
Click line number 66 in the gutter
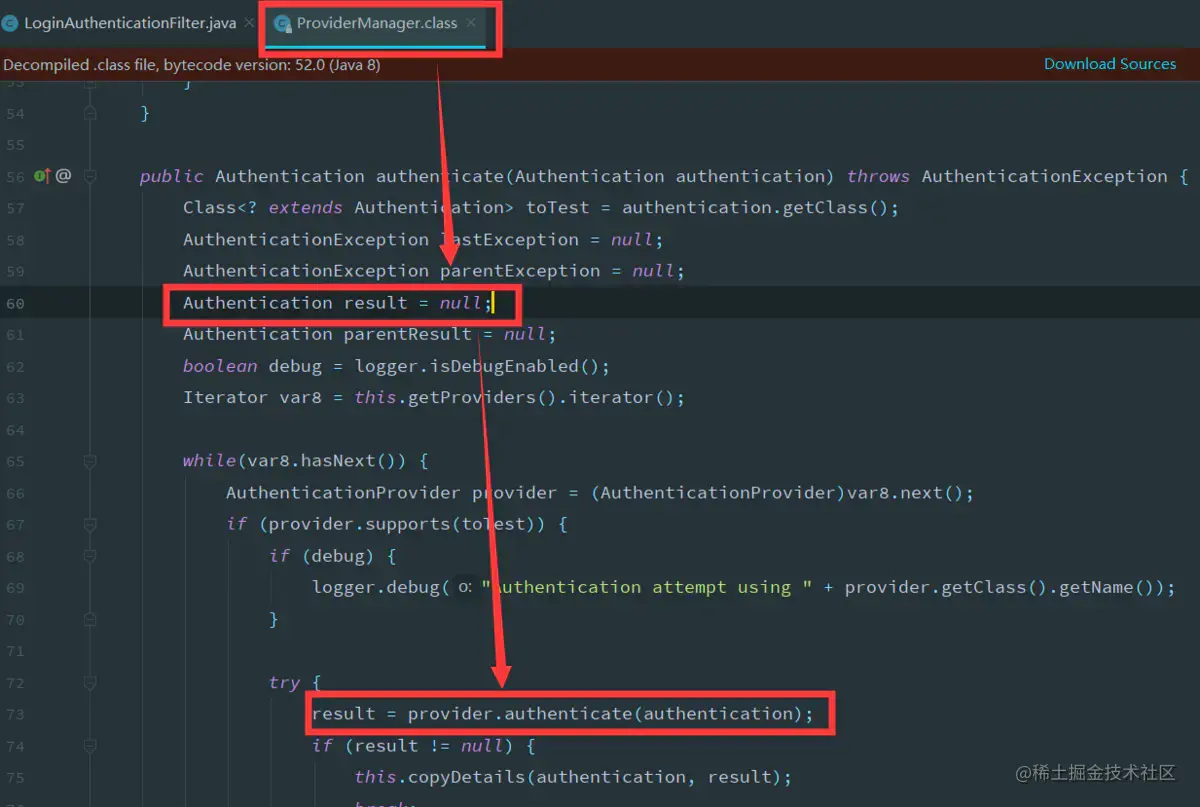click(x=14, y=493)
